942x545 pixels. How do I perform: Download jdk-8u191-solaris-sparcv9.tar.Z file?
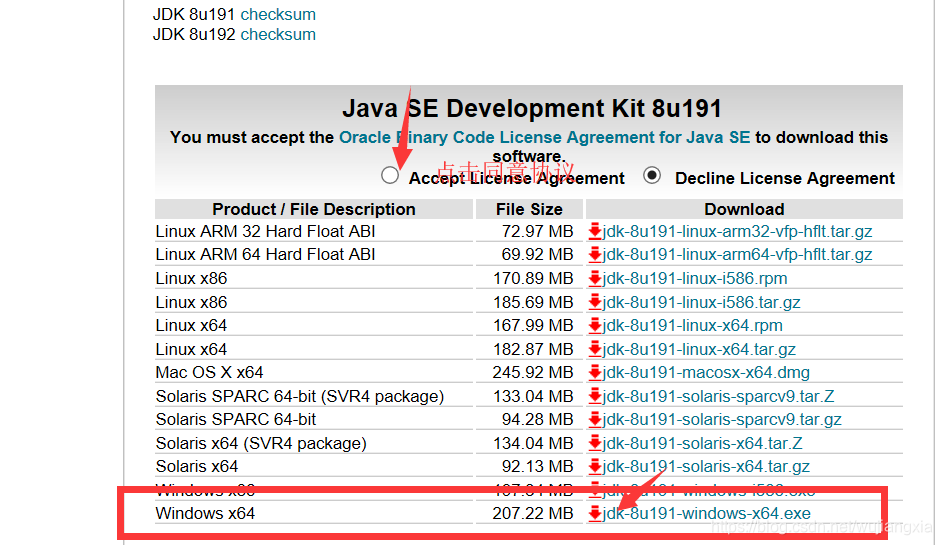point(718,397)
